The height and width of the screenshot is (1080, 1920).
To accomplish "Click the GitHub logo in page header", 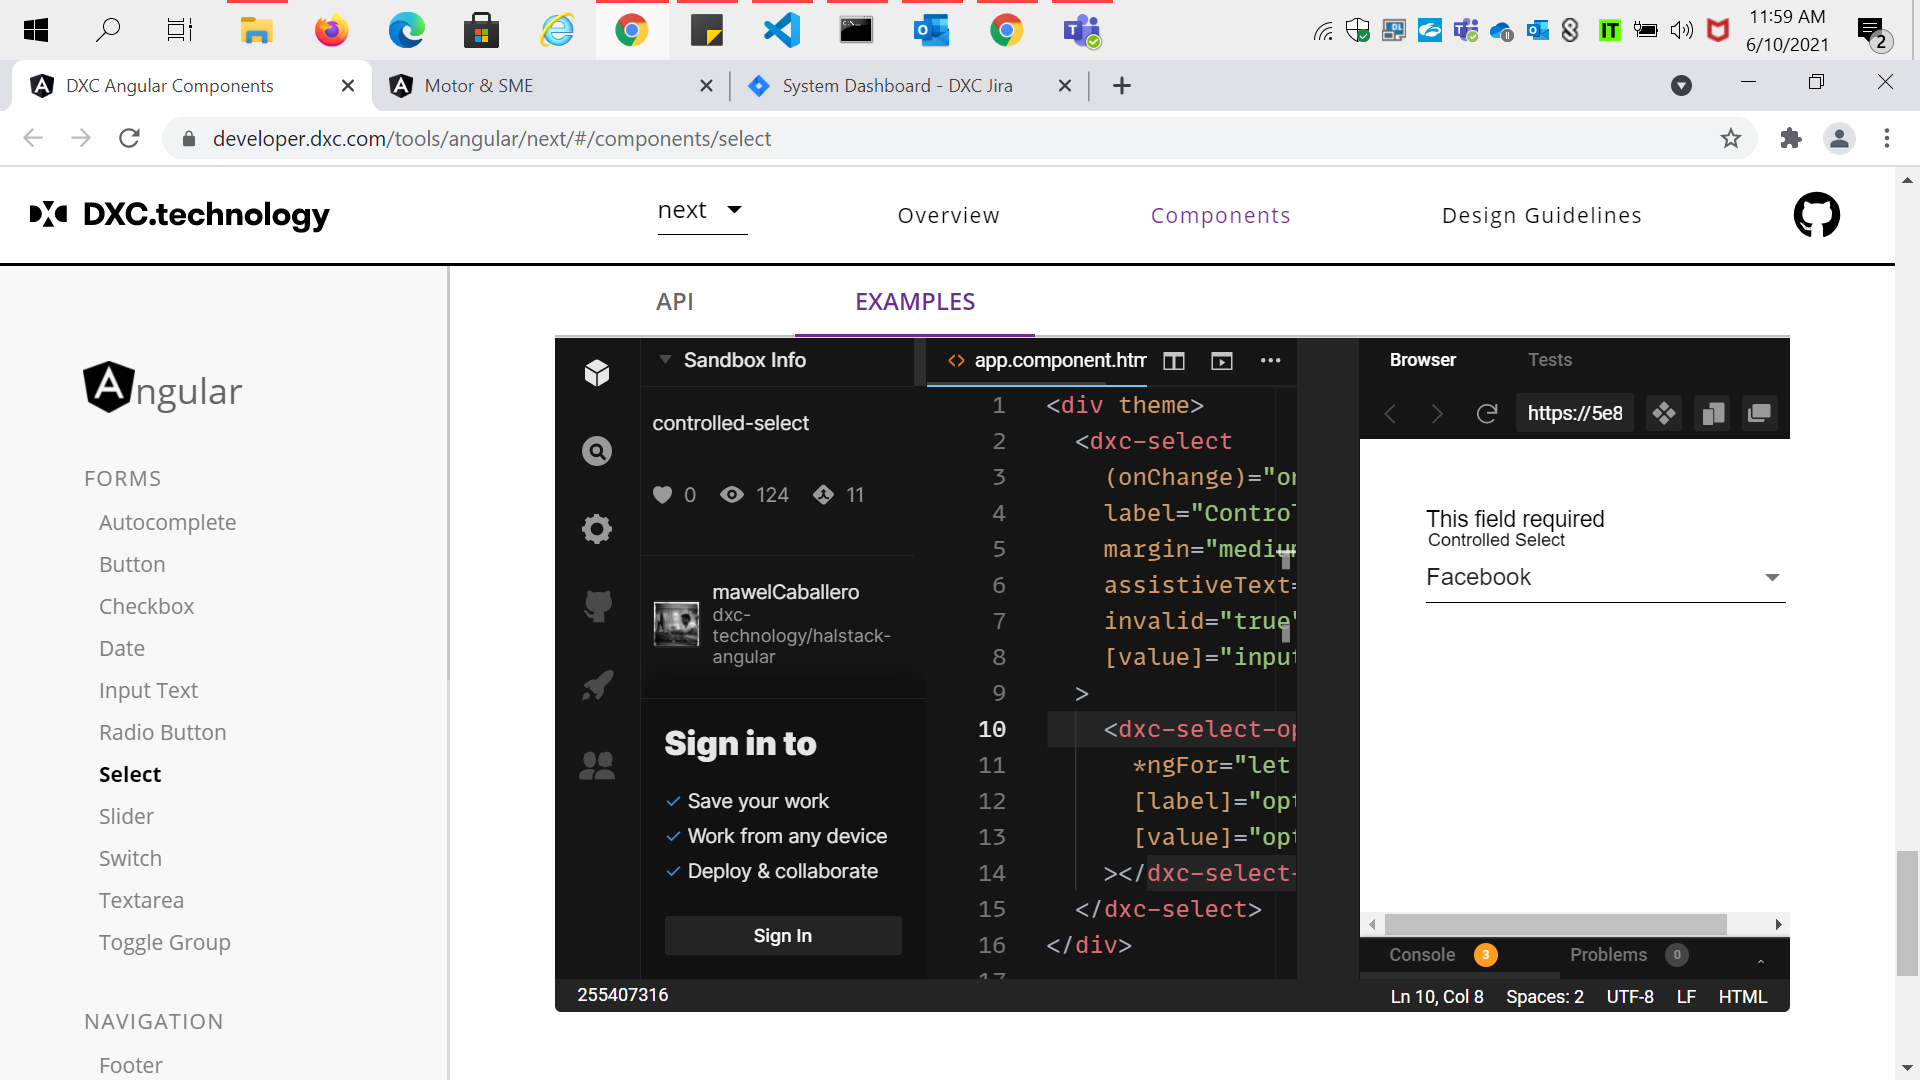I will pyautogui.click(x=1816, y=215).
